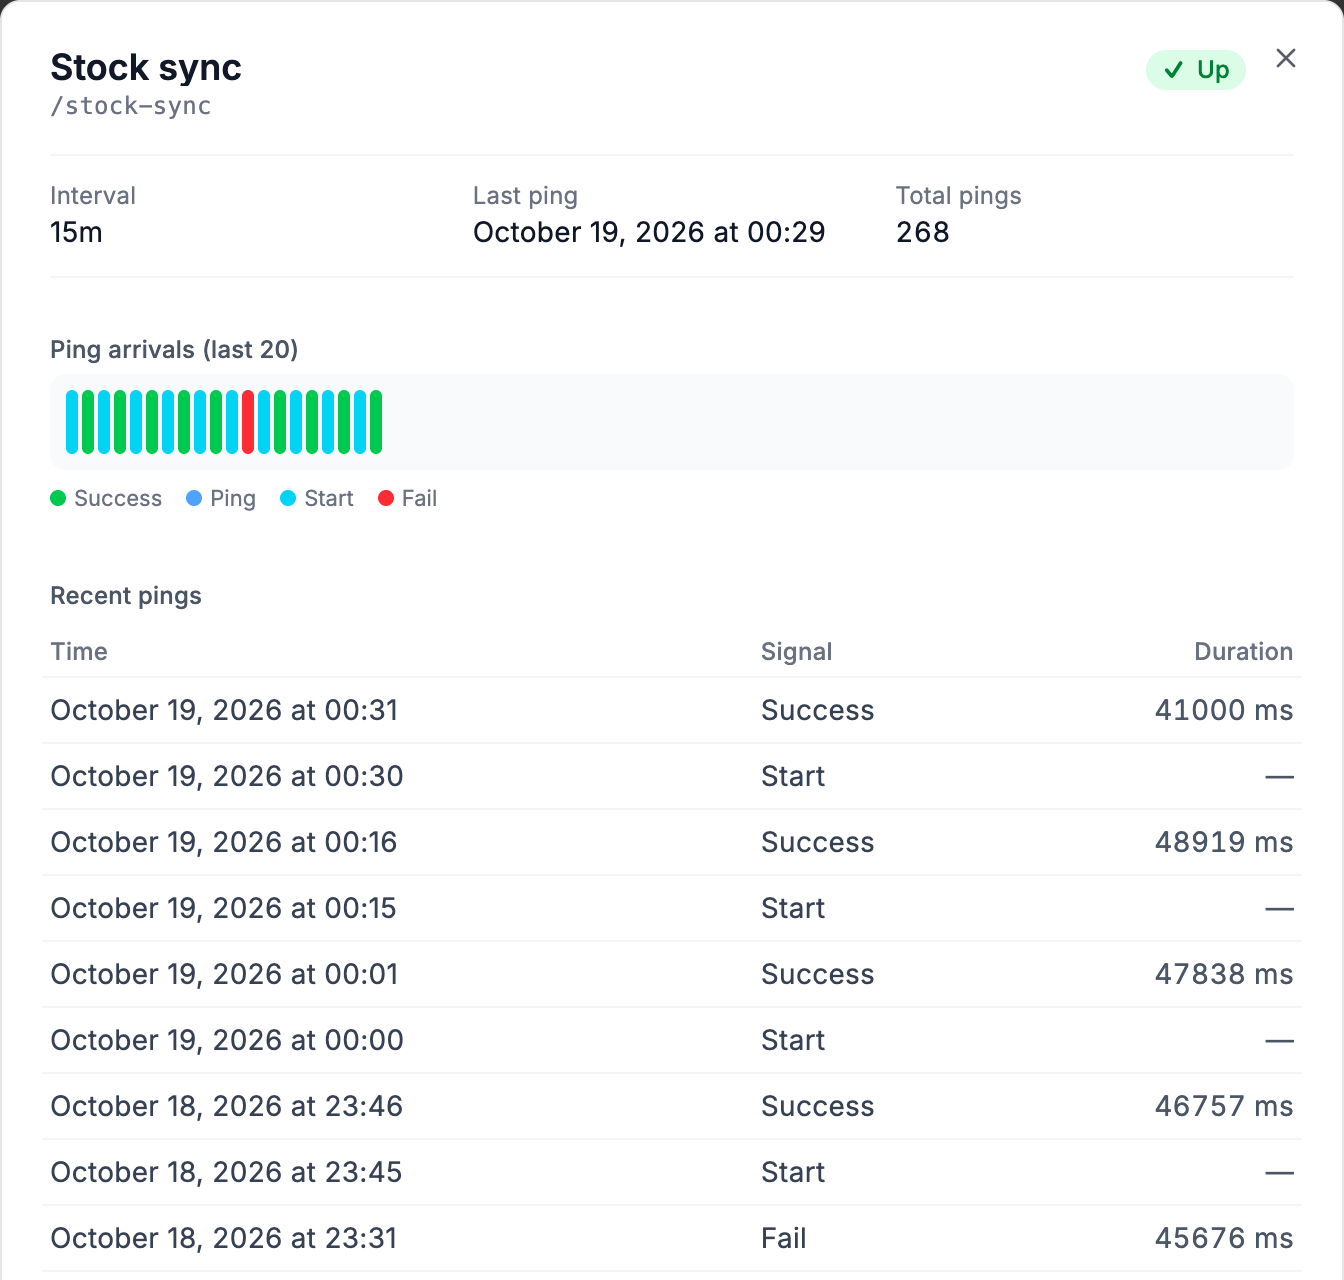1344x1280 pixels.
Task: Click the Time column header
Action: [x=79, y=652]
